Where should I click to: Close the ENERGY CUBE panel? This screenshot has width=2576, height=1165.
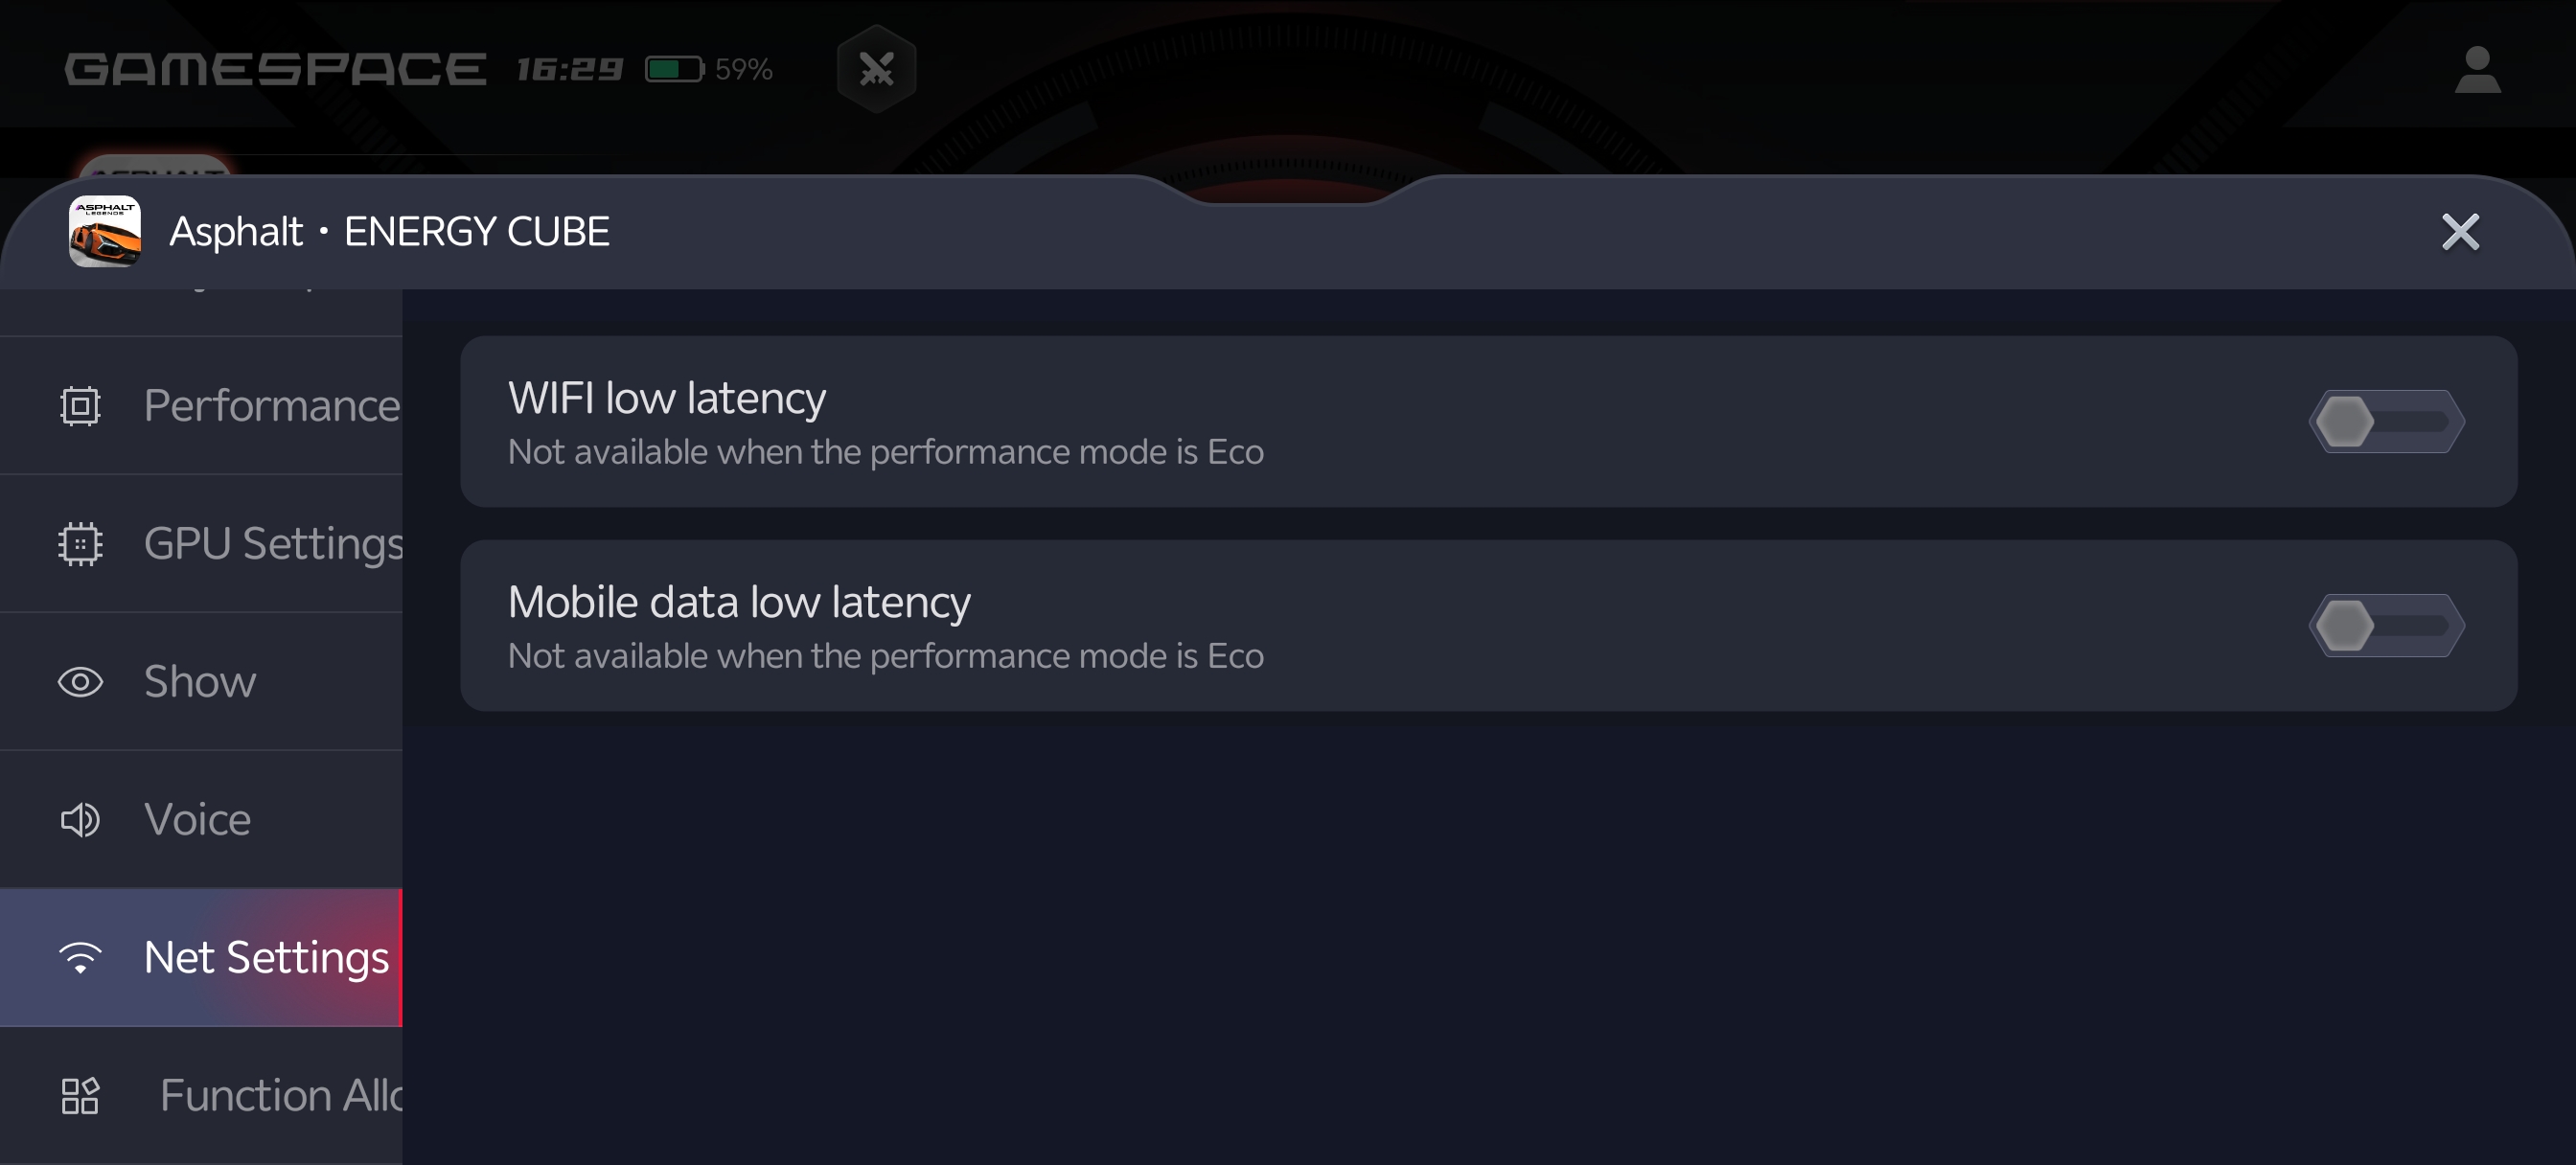click(2460, 232)
